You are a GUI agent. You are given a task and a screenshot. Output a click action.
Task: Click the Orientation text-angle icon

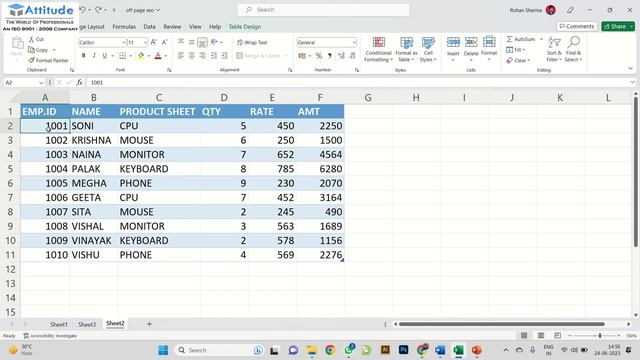click(214, 42)
